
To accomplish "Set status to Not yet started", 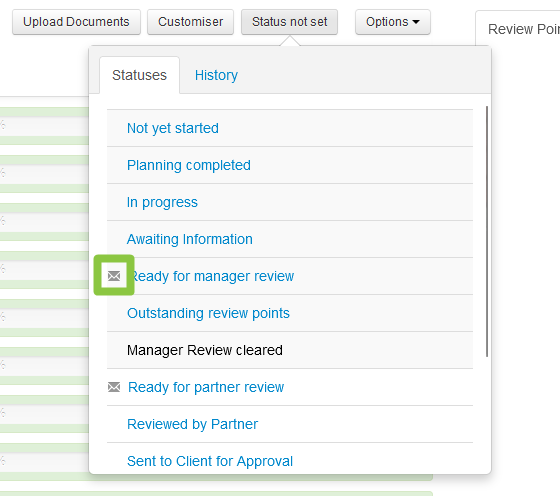I will click(173, 128).
